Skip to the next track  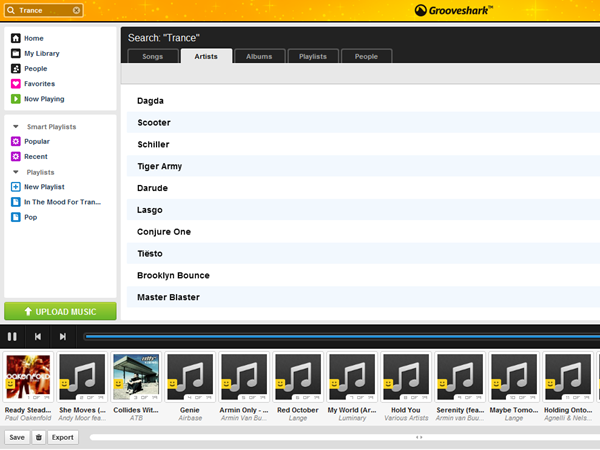click(x=62, y=337)
